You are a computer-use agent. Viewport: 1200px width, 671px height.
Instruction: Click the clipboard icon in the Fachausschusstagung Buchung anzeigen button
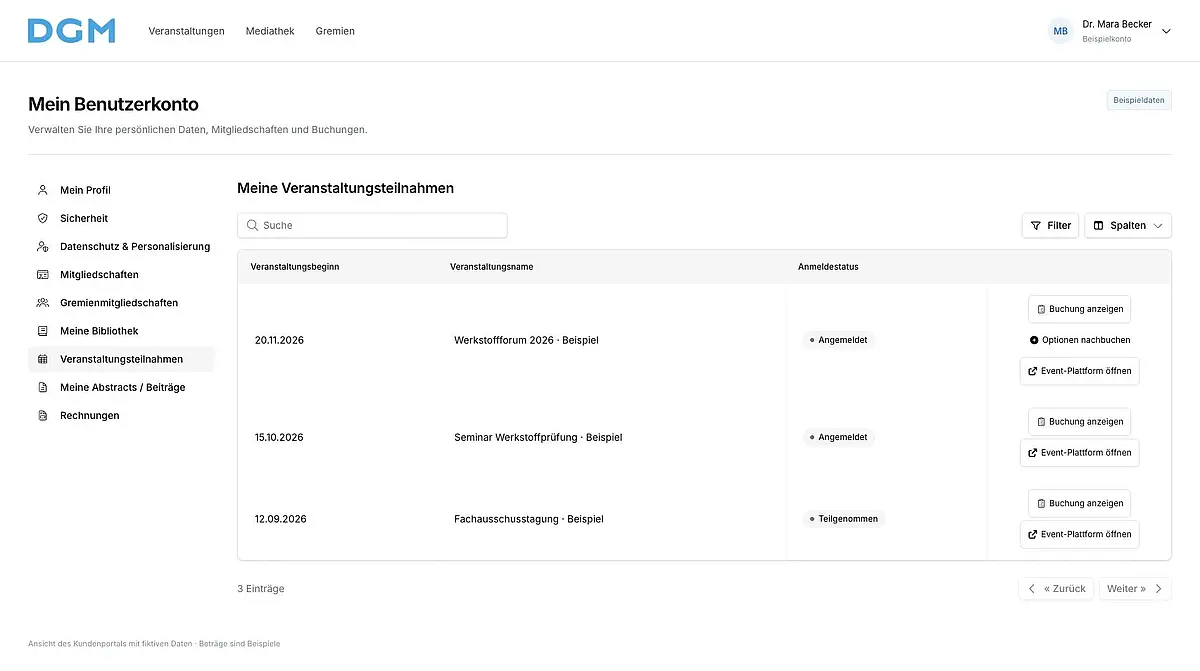click(x=1041, y=503)
